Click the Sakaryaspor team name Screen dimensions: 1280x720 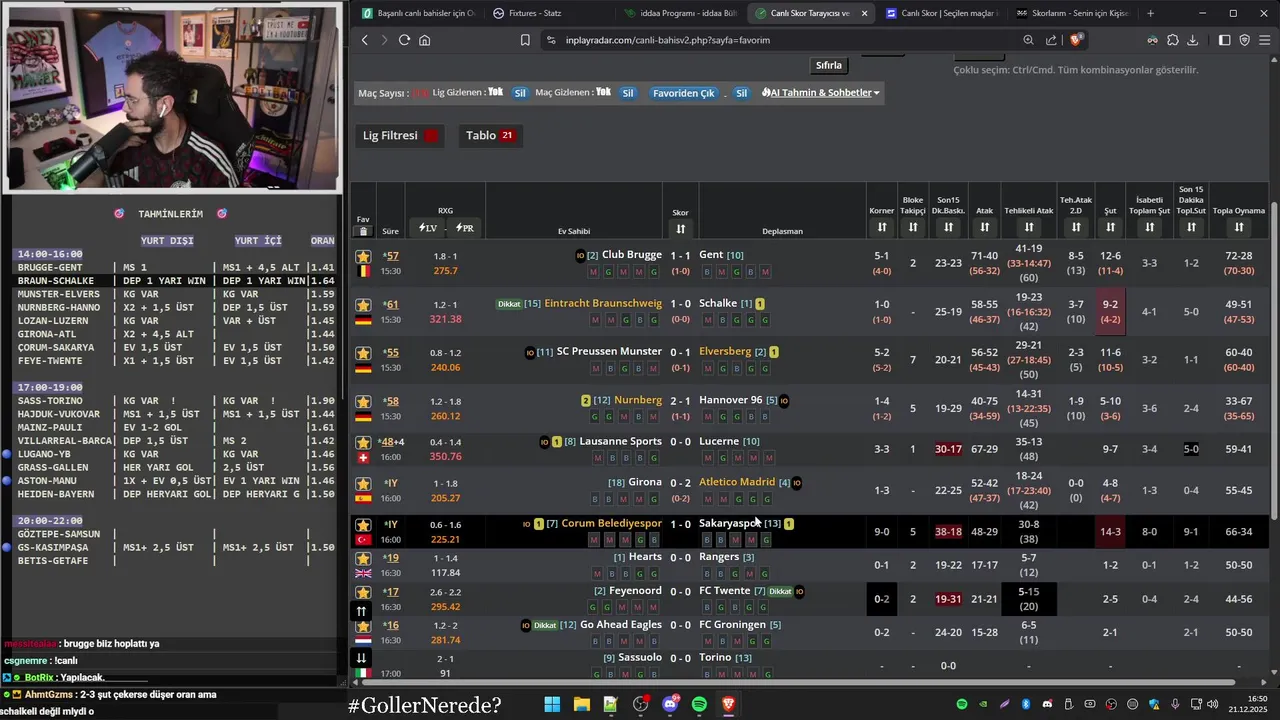click(729, 523)
